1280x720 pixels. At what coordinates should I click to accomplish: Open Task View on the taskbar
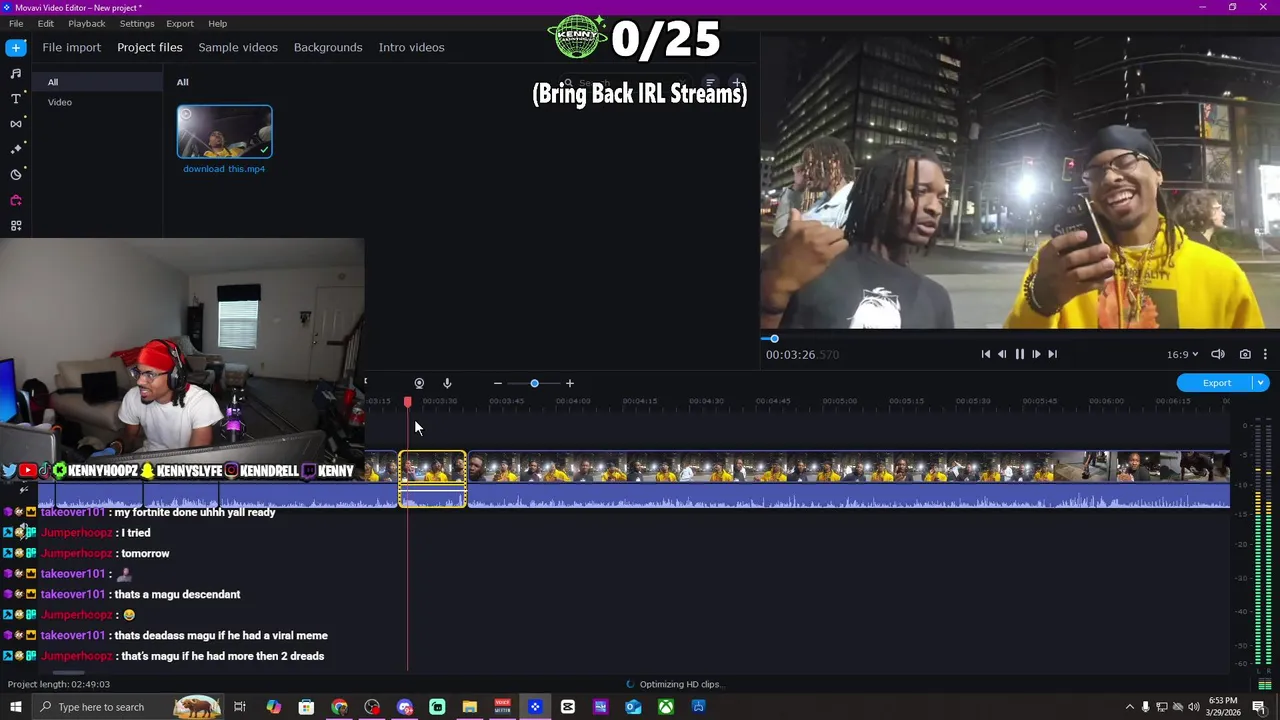(x=240, y=707)
